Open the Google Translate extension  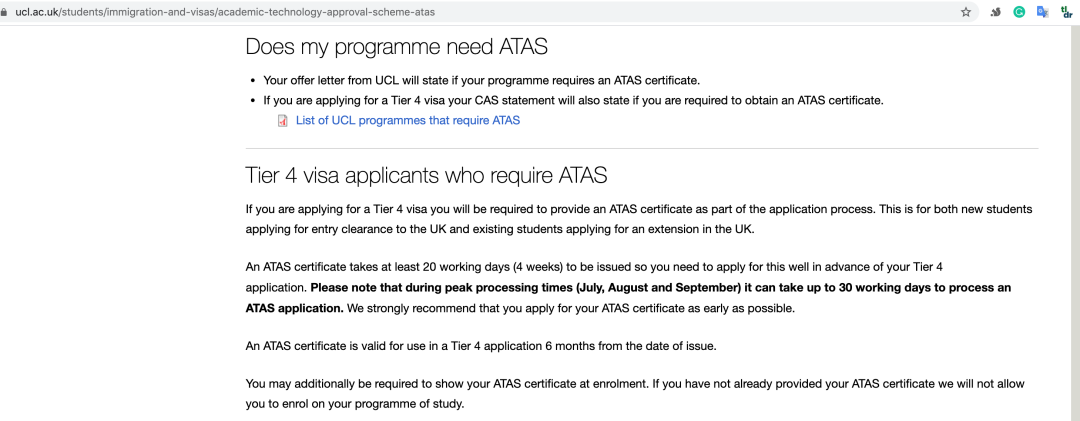click(x=1042, y=13)
